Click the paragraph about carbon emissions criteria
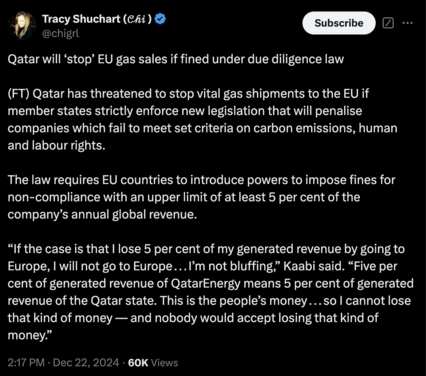426x376 pixels. coord(202,120)
